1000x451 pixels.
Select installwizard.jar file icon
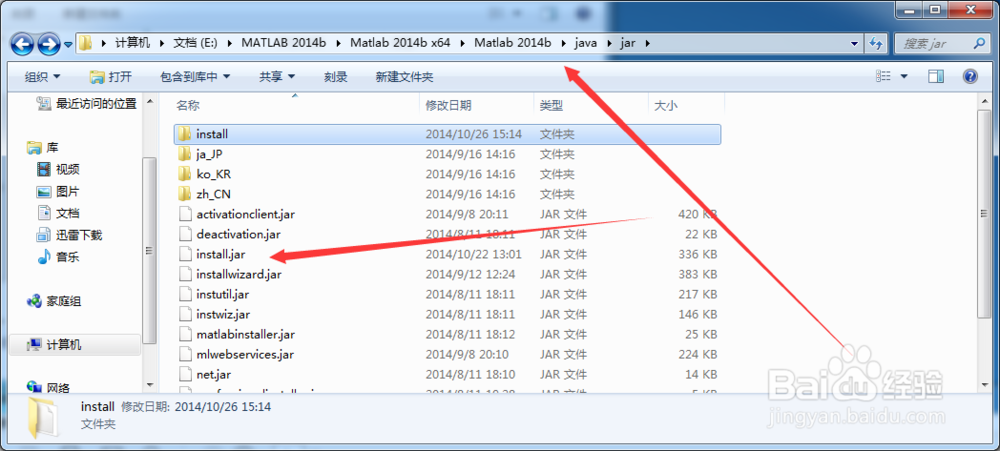coord(185,274)
